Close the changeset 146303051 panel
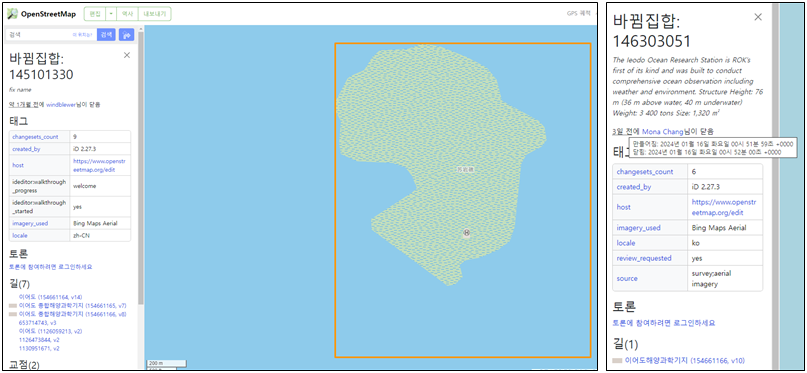Image resolution: width=807 pixels, height=373 pixels. point(758,17)
